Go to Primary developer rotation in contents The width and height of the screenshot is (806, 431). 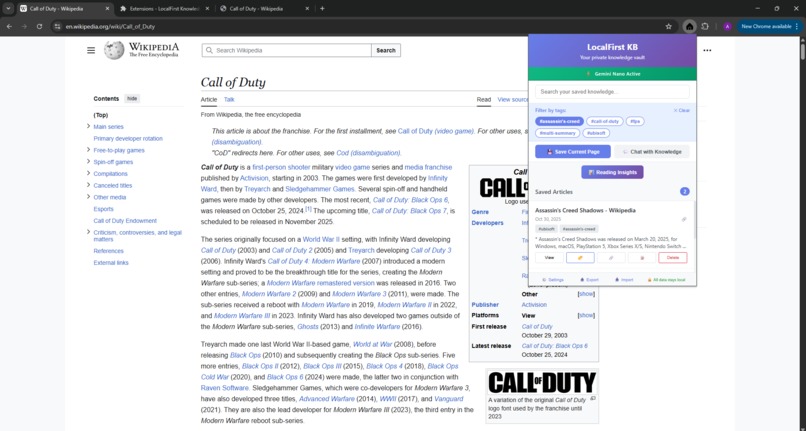coord(128,138)
